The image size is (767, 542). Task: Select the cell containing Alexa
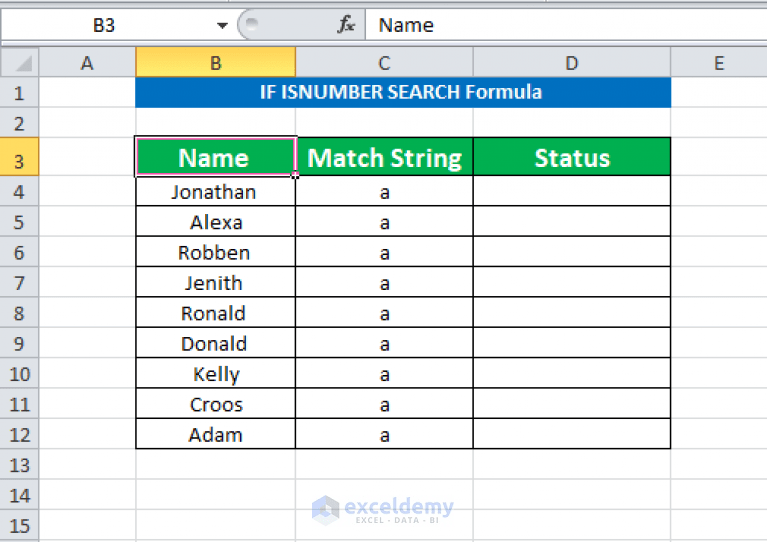(x=216, y=222)
